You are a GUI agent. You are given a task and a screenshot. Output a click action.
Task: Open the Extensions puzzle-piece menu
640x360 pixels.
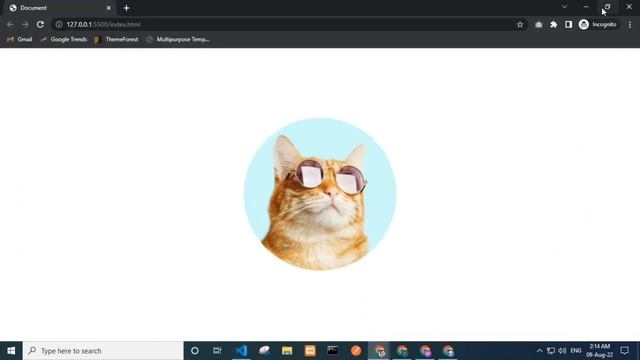click(553, 24)
